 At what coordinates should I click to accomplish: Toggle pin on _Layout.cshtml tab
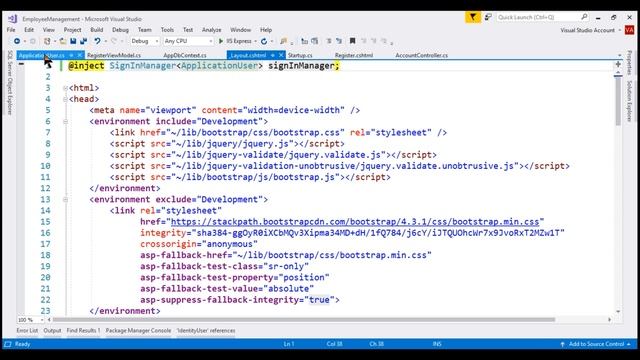pos(273,55)
